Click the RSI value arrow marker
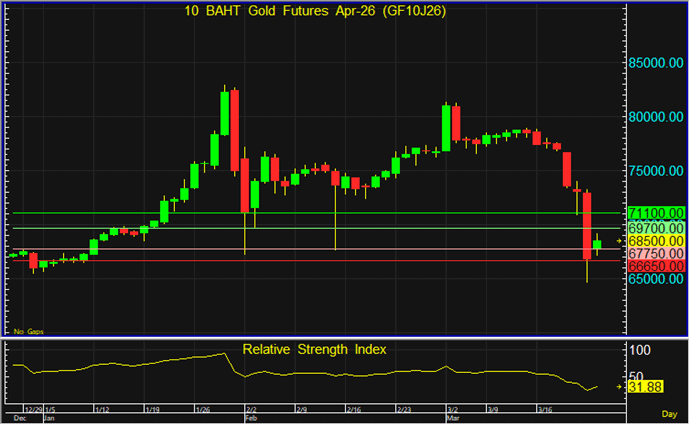 (620, 387)
